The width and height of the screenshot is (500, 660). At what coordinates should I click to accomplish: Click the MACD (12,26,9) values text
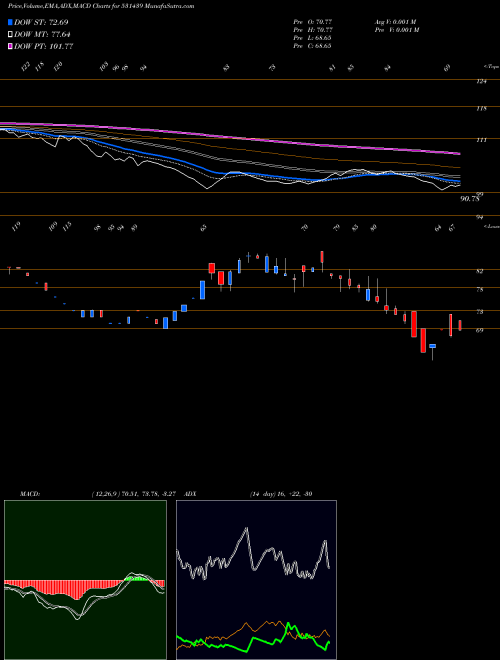pos(133,494)
